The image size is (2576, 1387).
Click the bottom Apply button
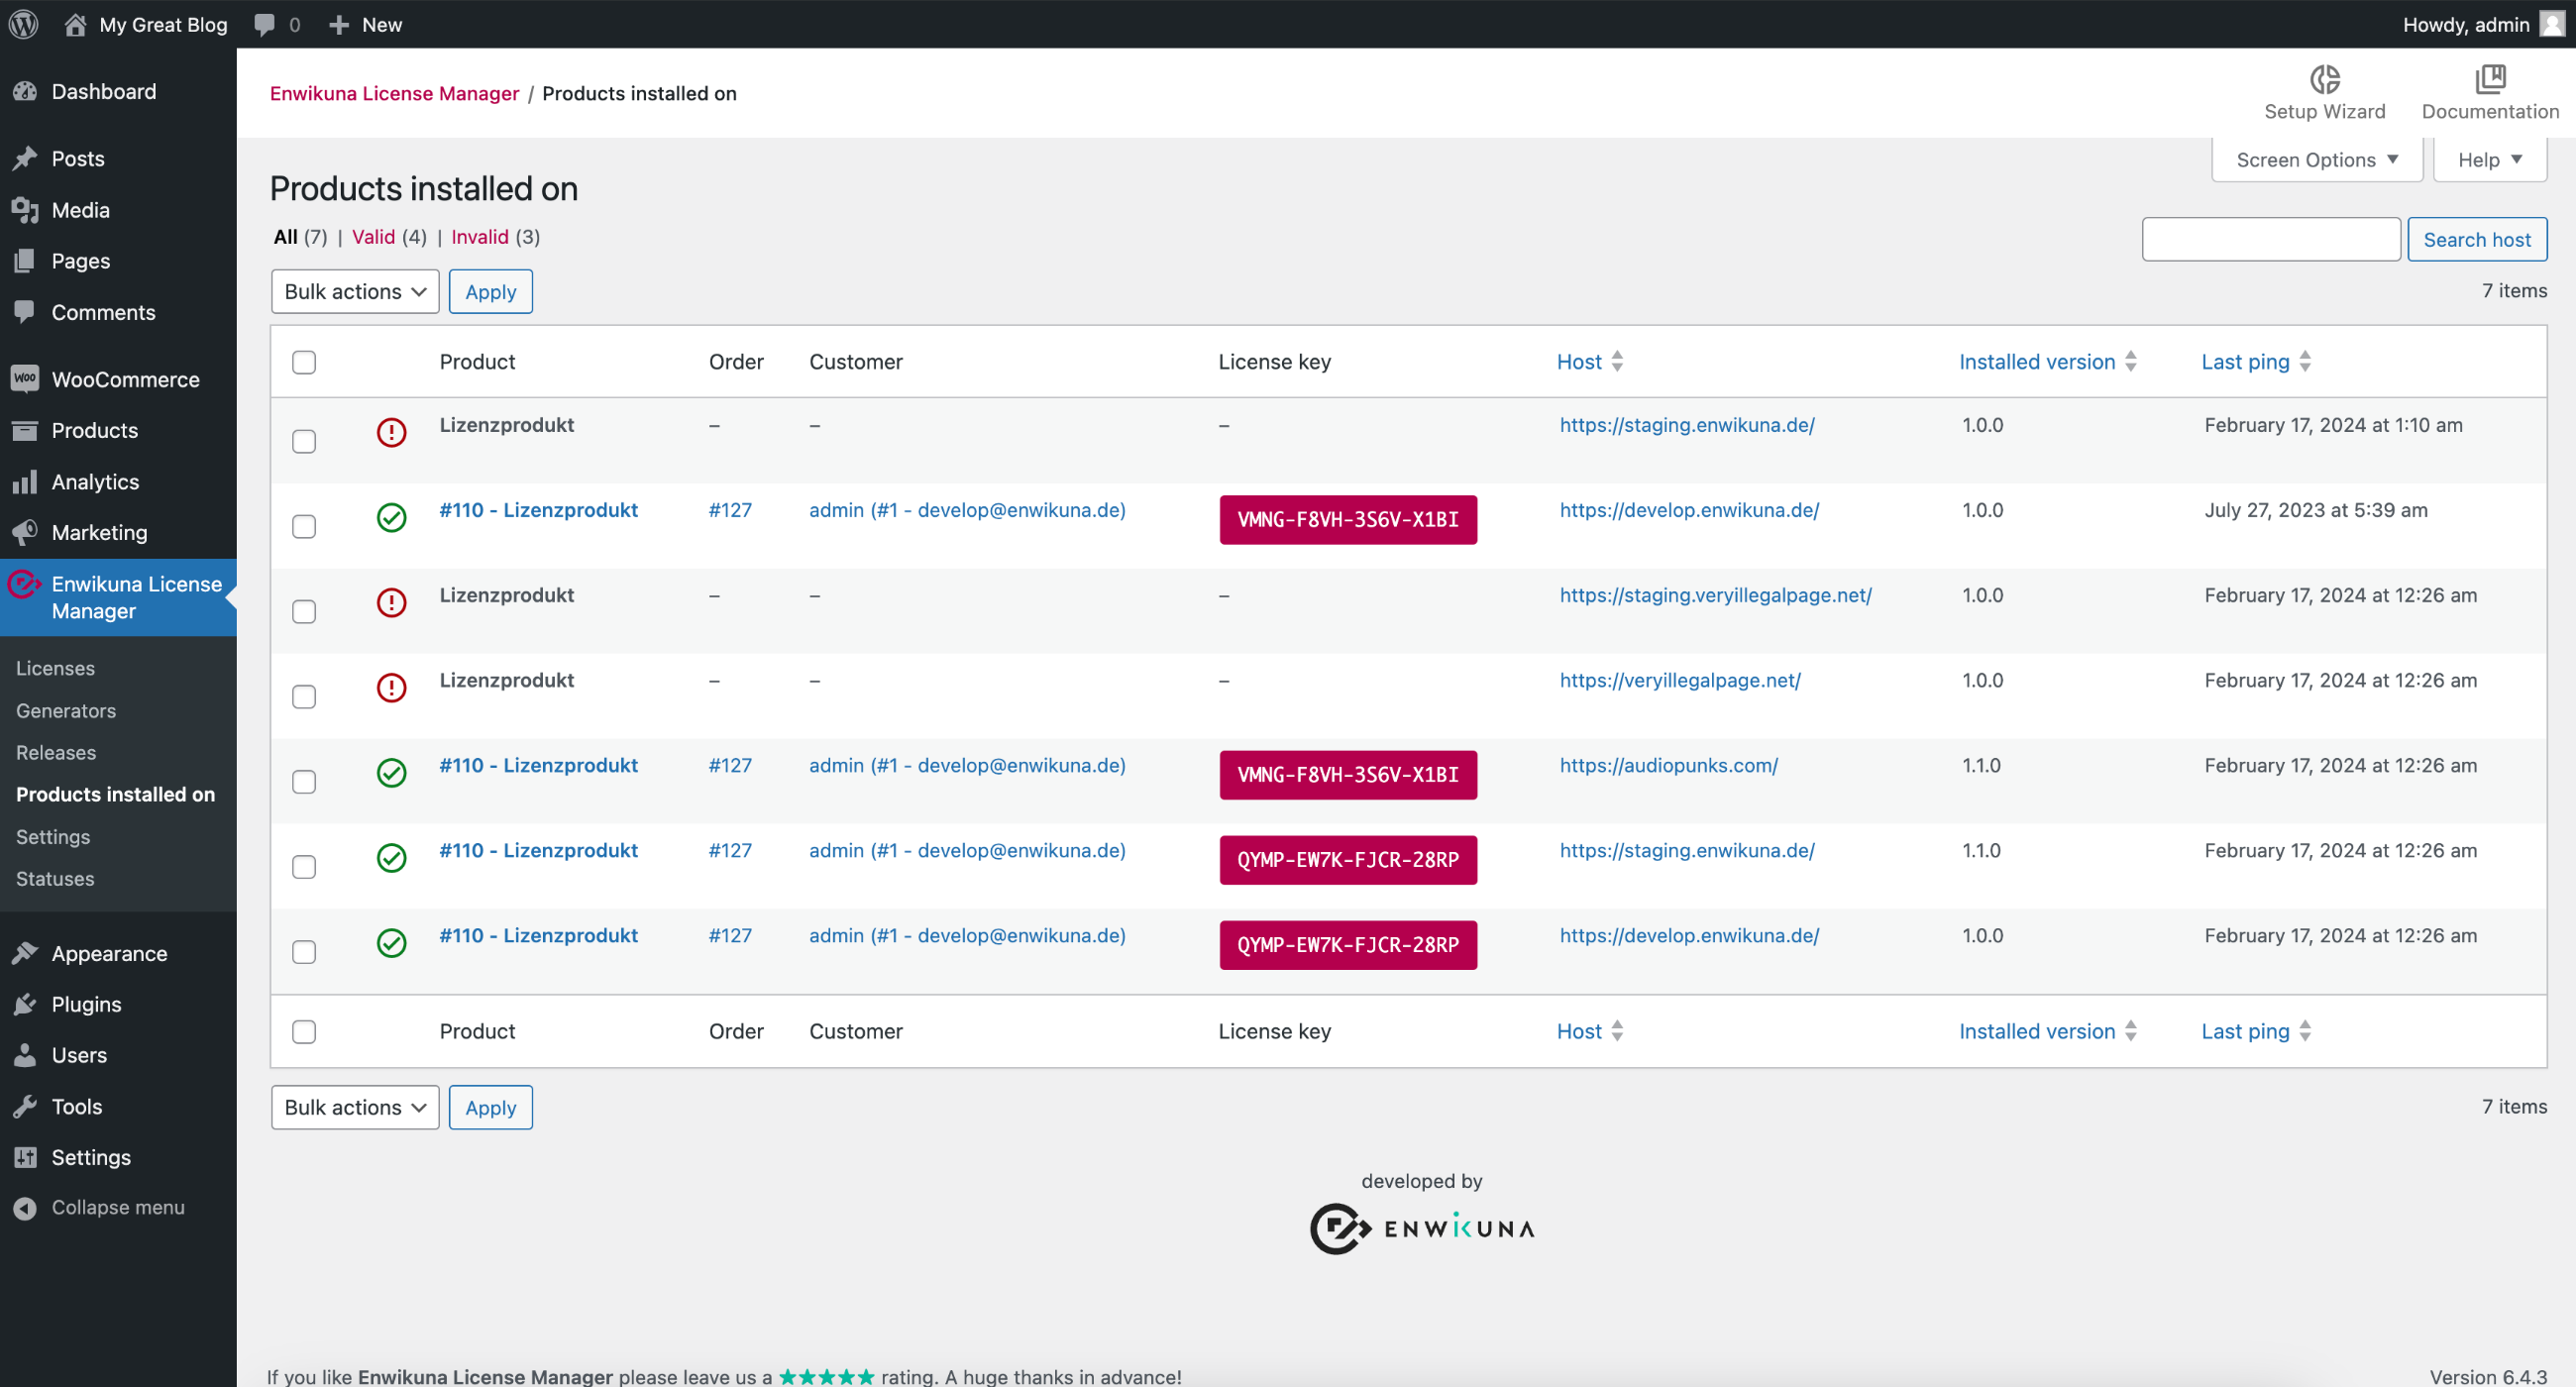coord(490,1107)
